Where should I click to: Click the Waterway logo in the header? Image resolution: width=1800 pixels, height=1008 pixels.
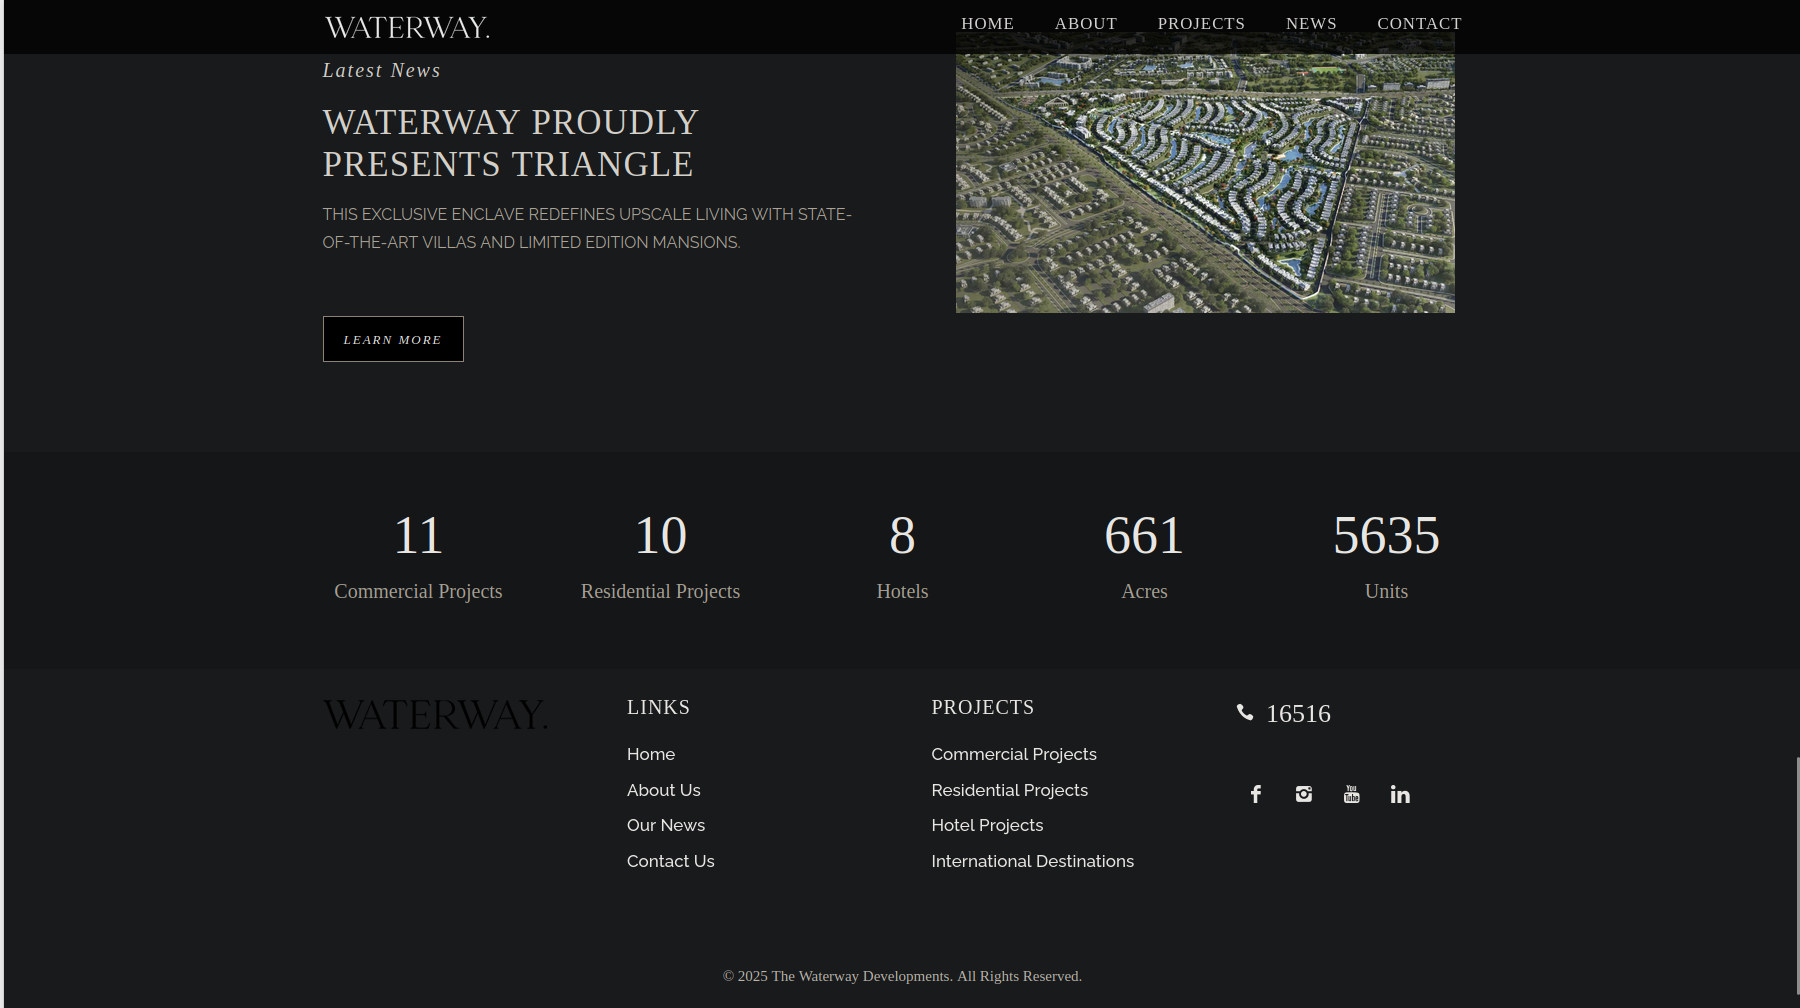coord(407,27)
